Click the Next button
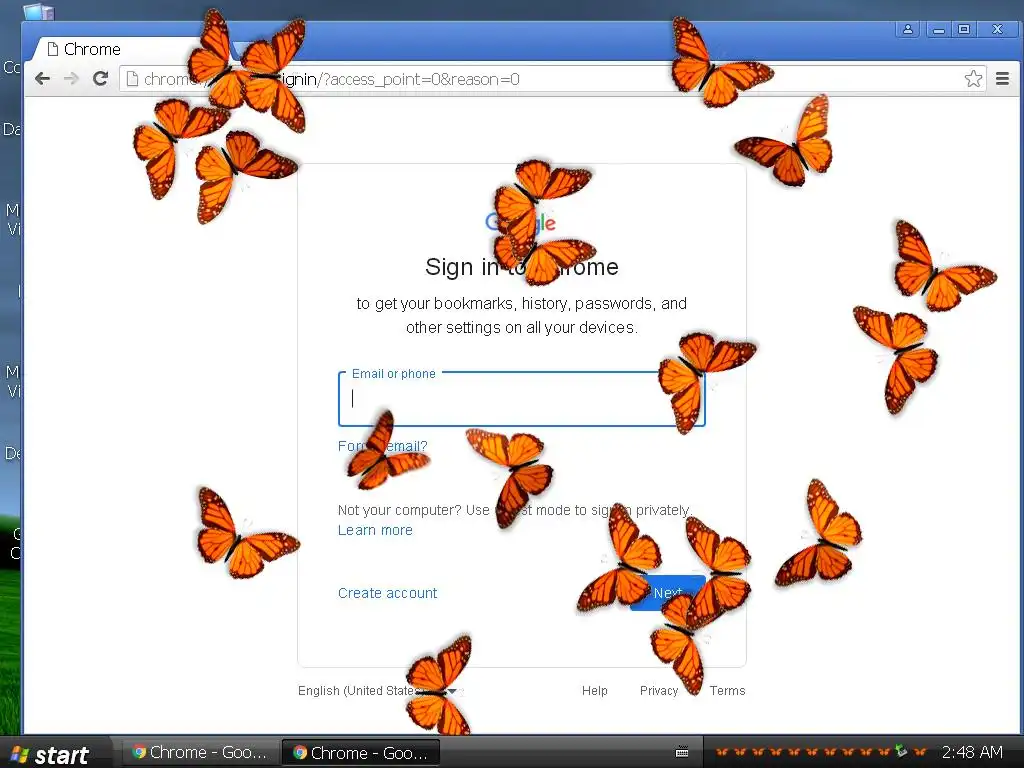 click(667, 593)
